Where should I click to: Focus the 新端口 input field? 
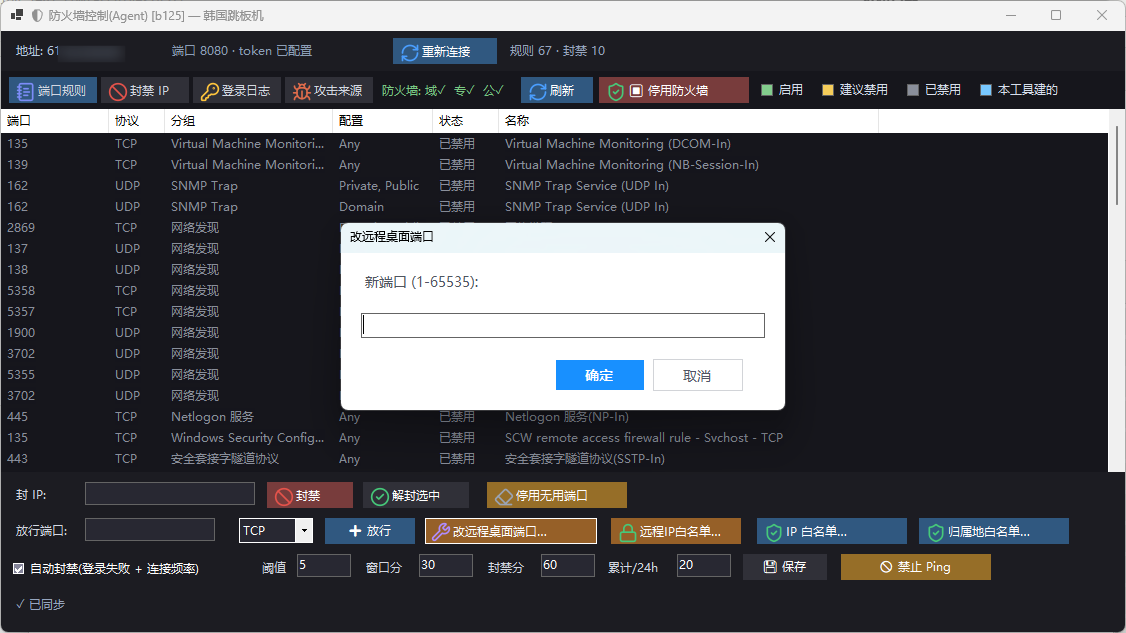pos(563,325)
